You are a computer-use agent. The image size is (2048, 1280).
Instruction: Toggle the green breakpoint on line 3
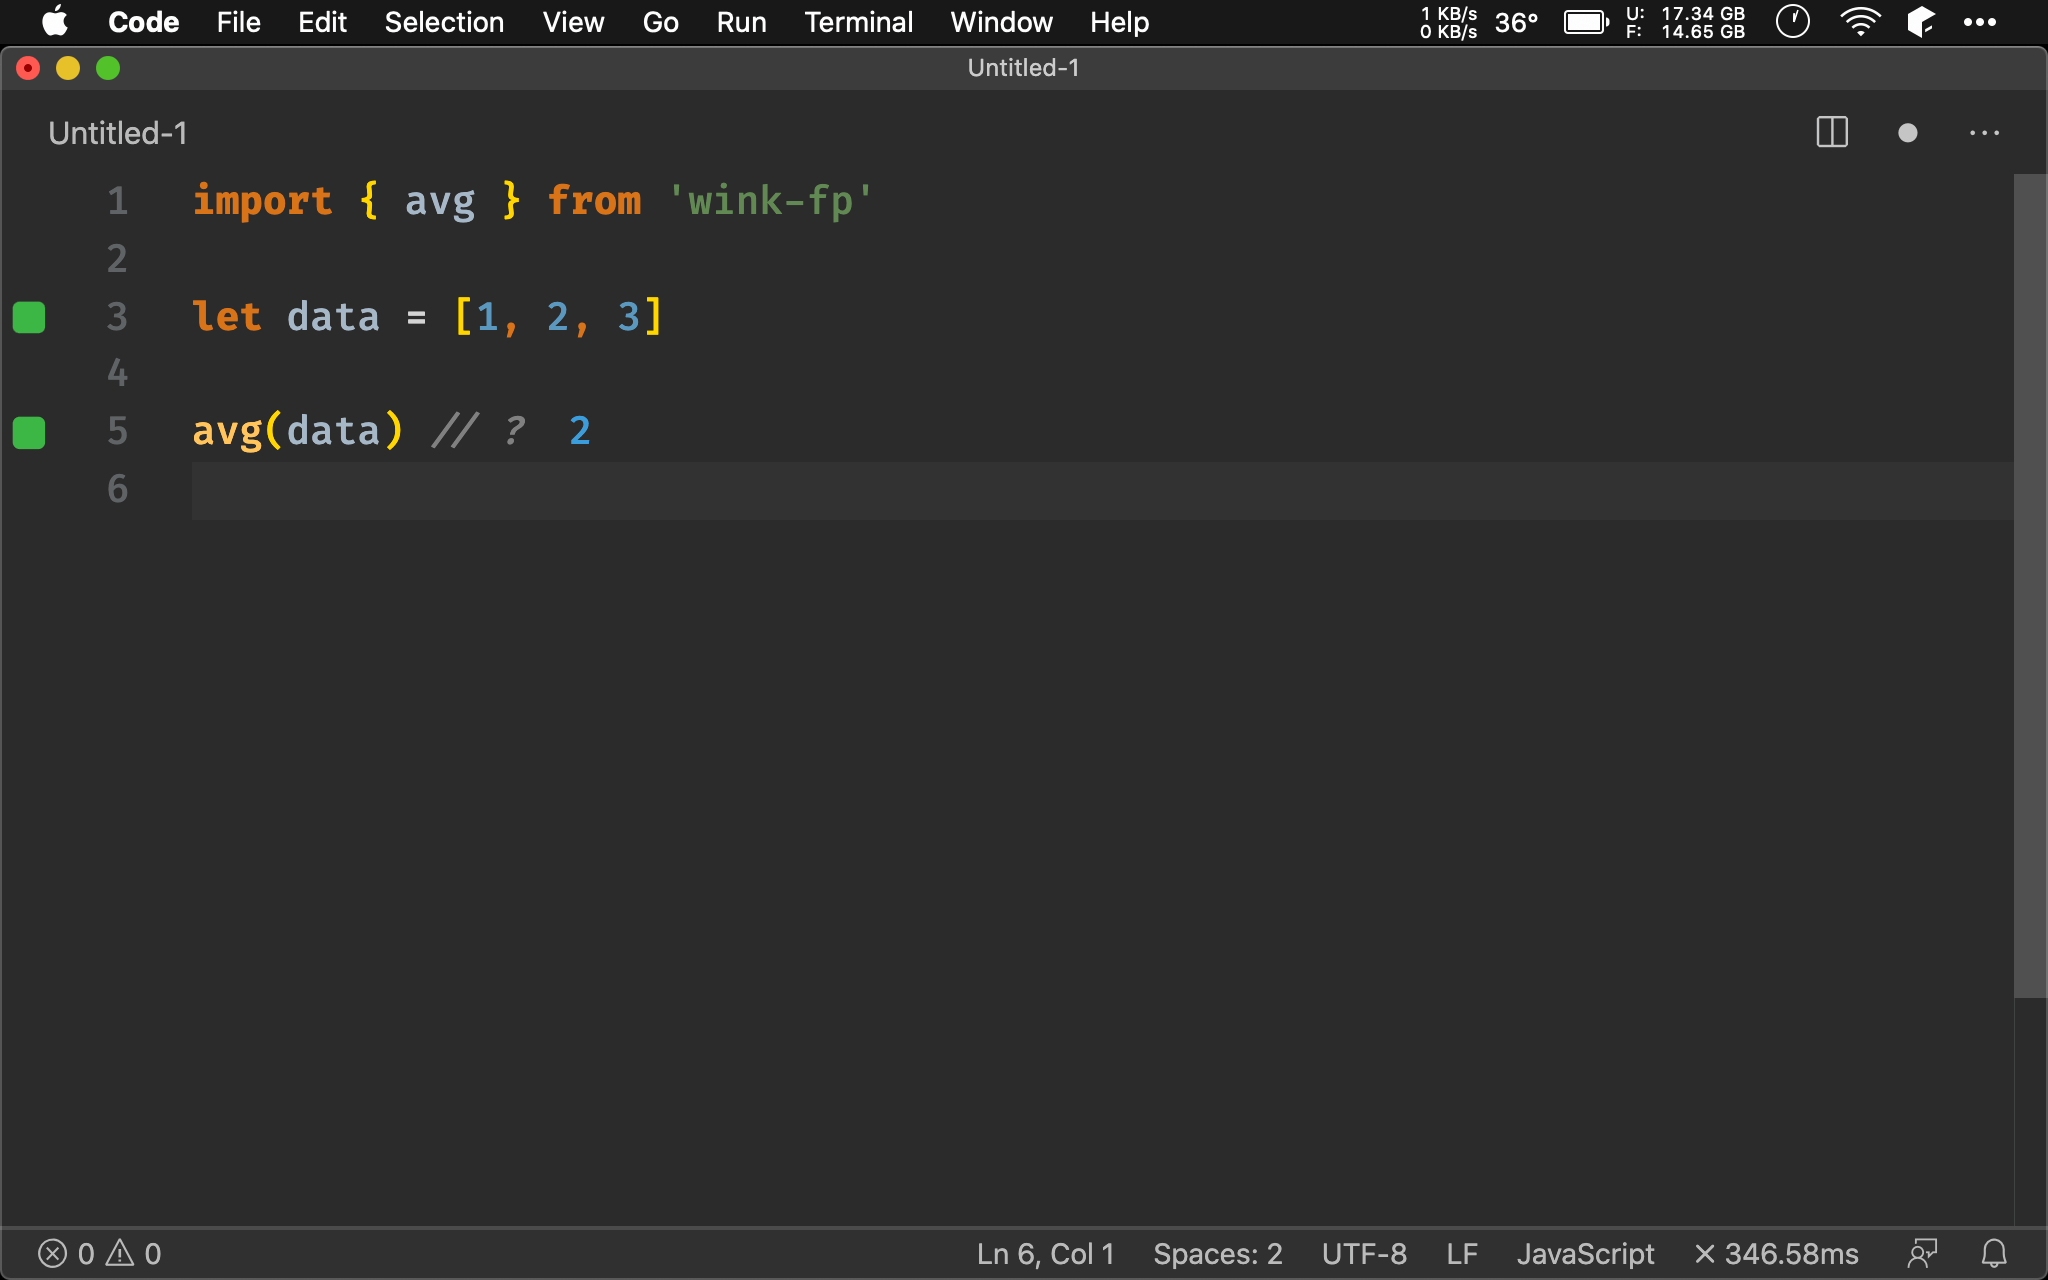click(x=29, y=314)
